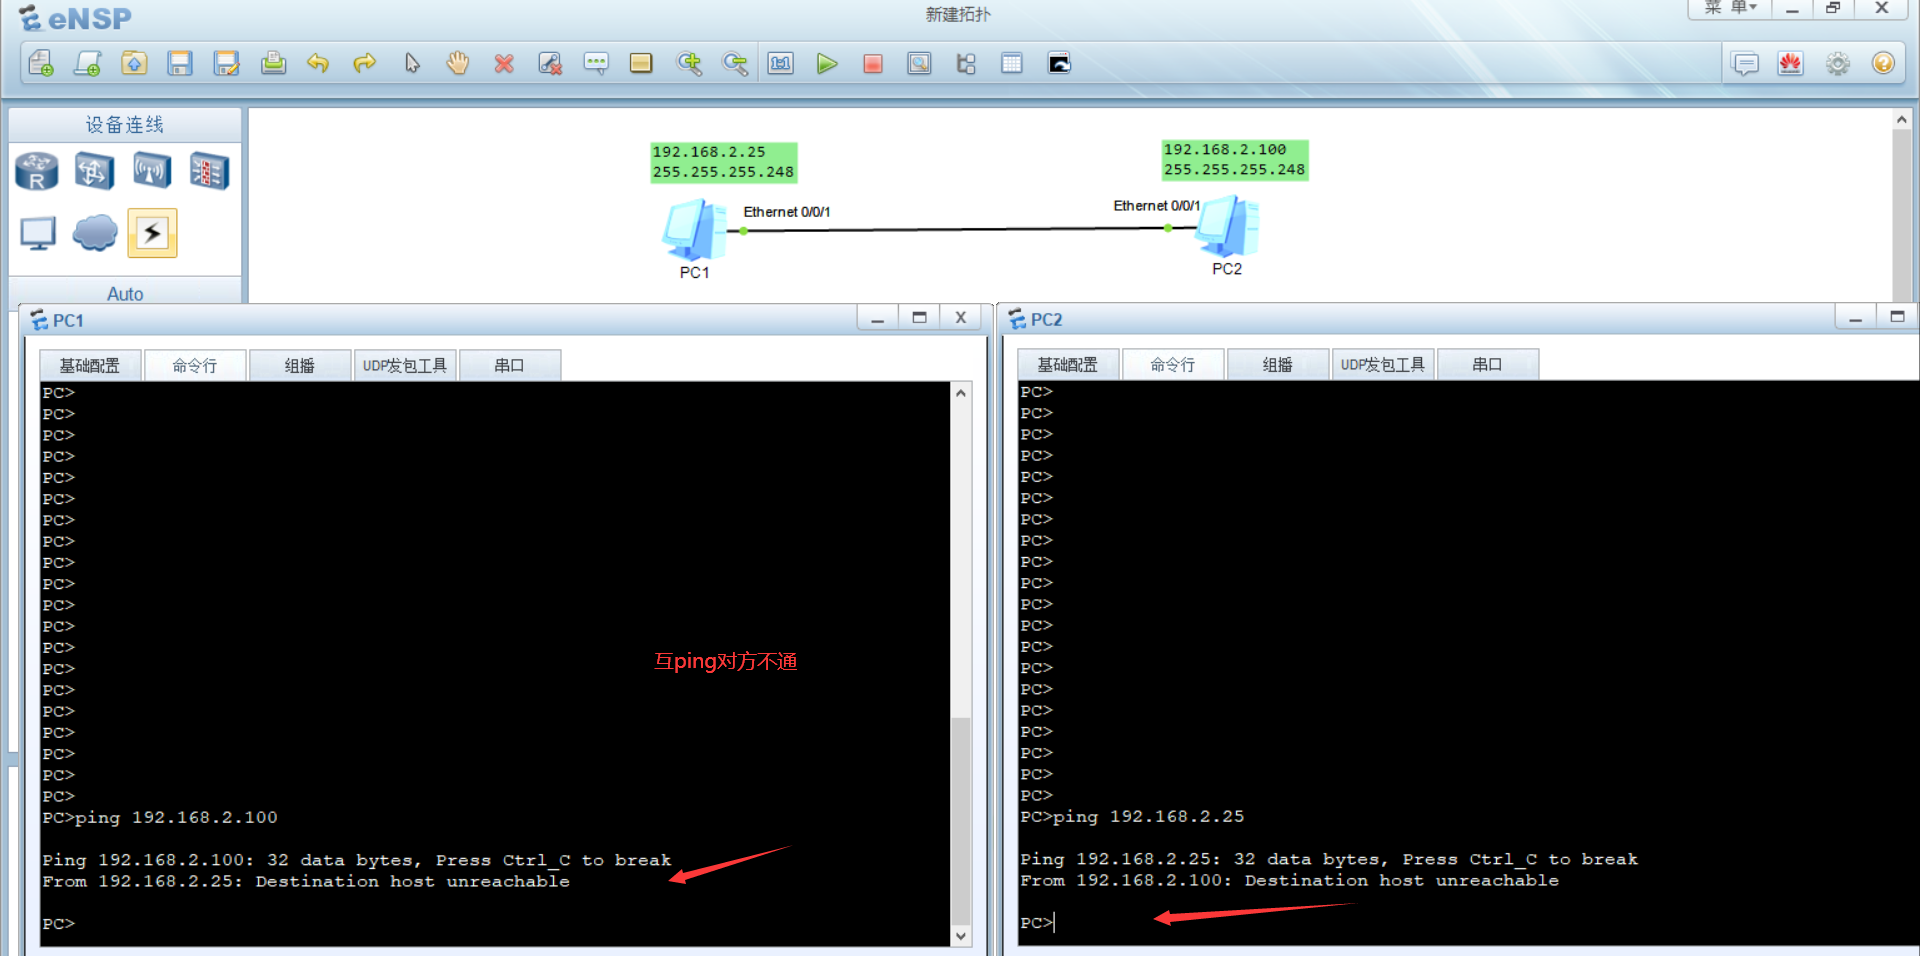1920x956 pixels.
Task: Click PC1 terminal scrollbar up arrow
Action: pos(961,393)
